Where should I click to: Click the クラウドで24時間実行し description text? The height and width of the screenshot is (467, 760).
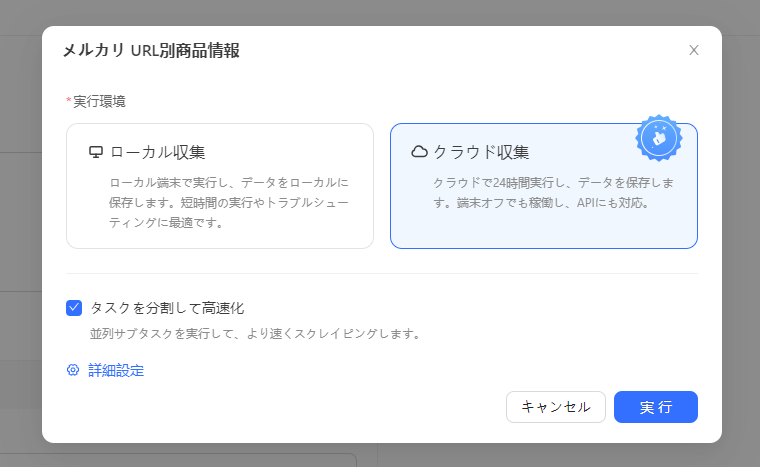coord(553,193)
